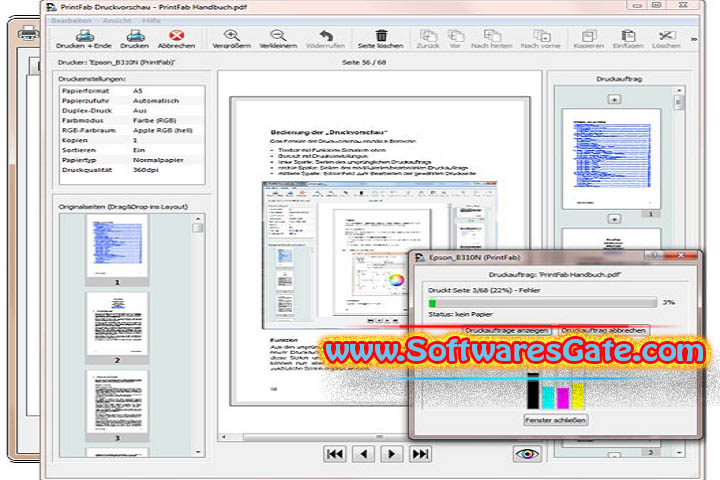The width and height of the screenshot is (720, 480).
Task: Select the Kopien setting row
Action: tap(132, 140)
